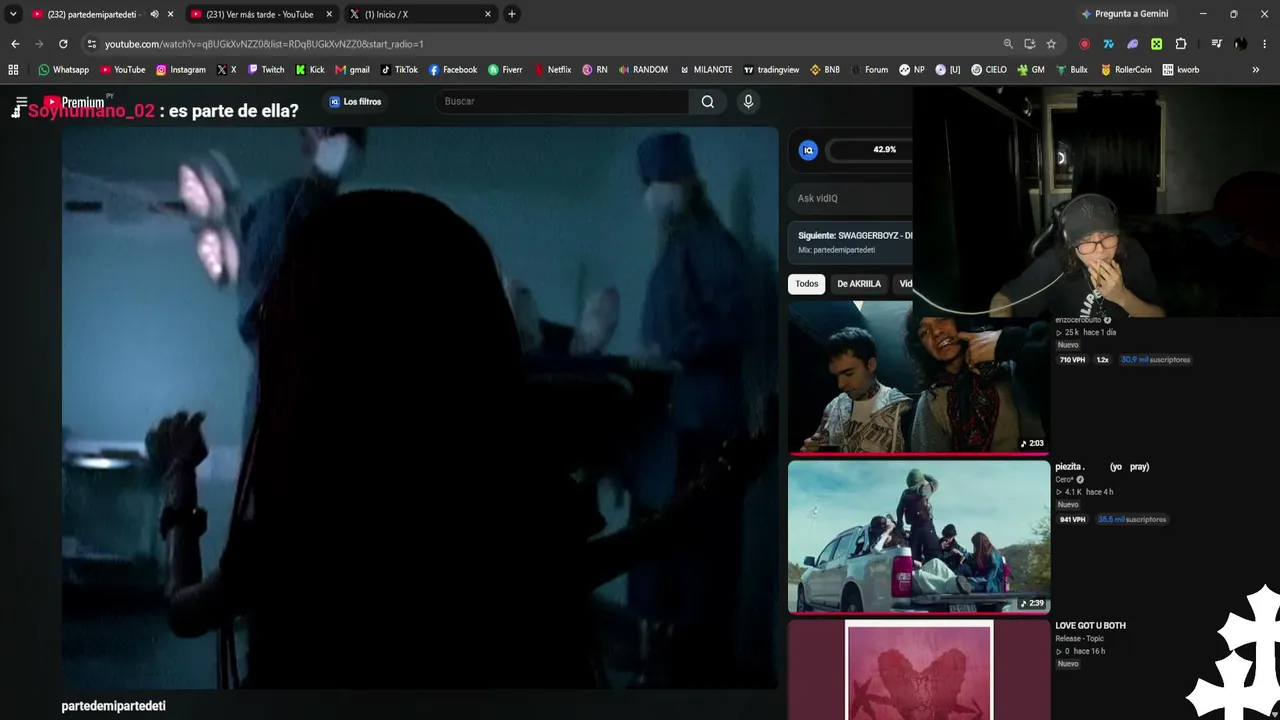
Task: Click the Pregunta a Gemini button
Action: click(1124, 14)
